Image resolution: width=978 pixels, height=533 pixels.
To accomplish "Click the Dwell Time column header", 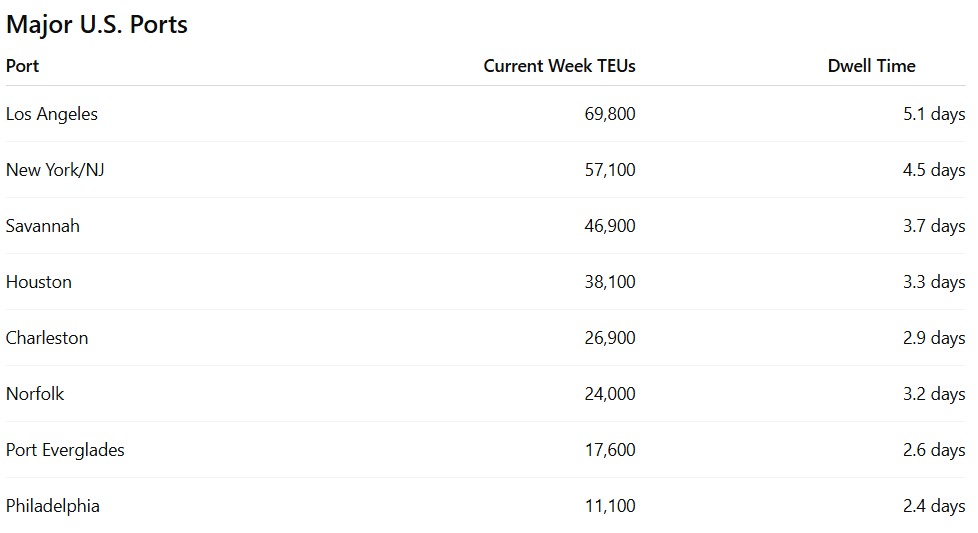I will tap(871, 66).
